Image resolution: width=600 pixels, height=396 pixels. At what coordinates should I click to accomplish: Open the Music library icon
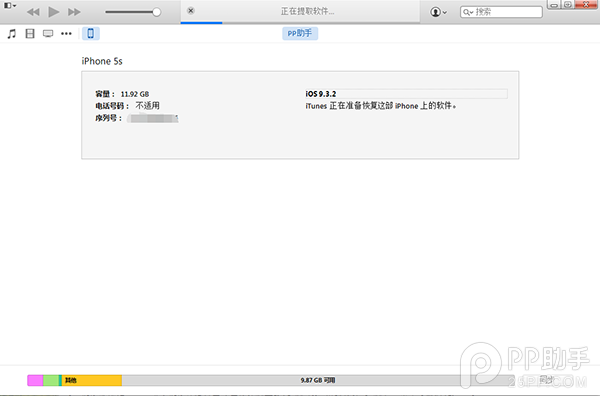click(x=12, y=34)
